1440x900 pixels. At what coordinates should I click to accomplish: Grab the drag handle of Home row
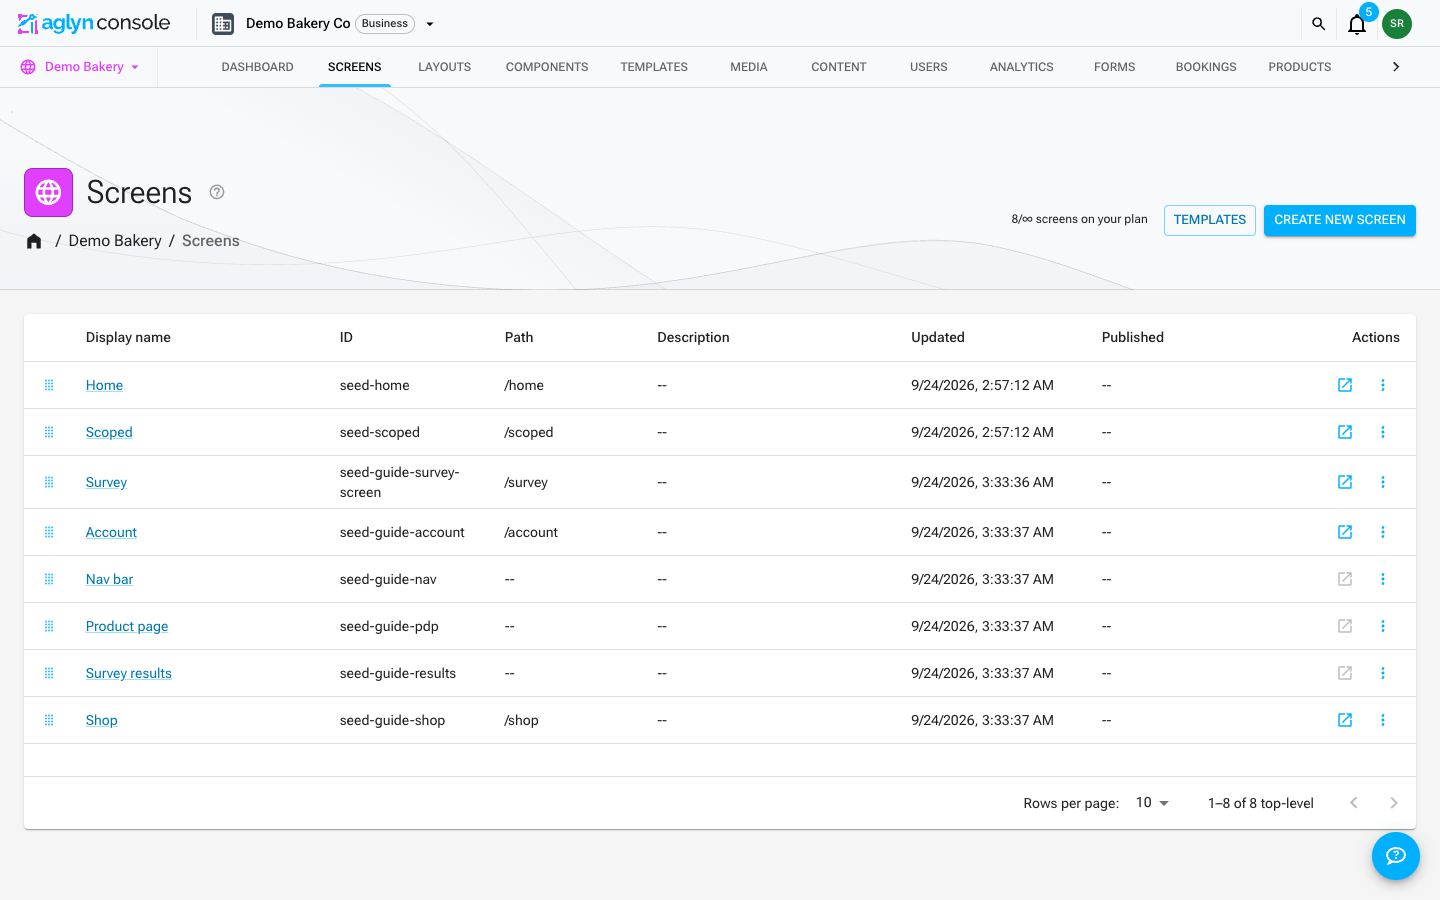(49, 385)
